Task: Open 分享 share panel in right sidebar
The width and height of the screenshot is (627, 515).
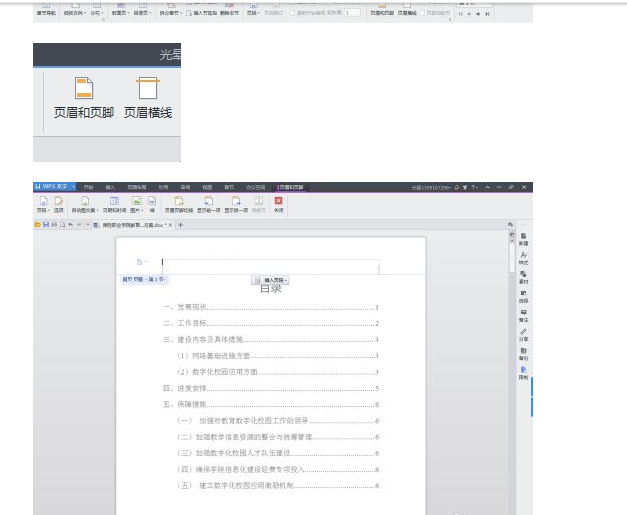Action: [x=523, y=335]
